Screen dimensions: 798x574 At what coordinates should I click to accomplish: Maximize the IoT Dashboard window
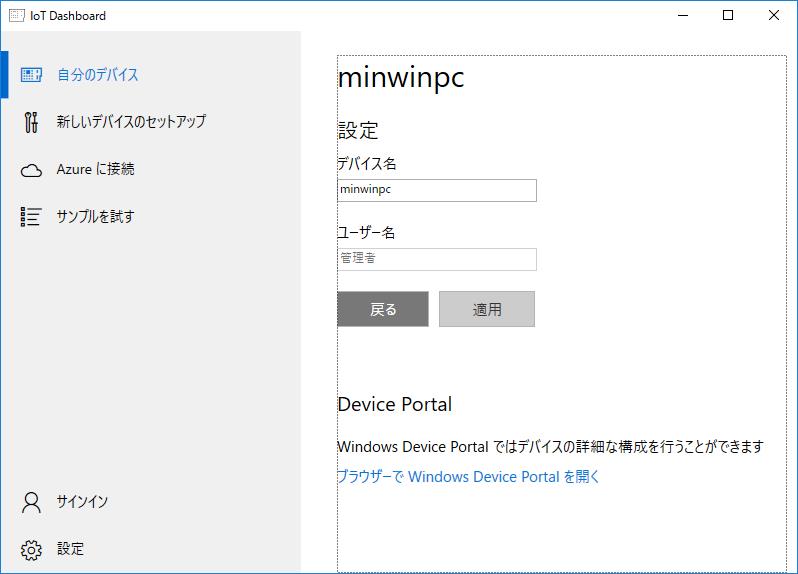tap(728, 15)
